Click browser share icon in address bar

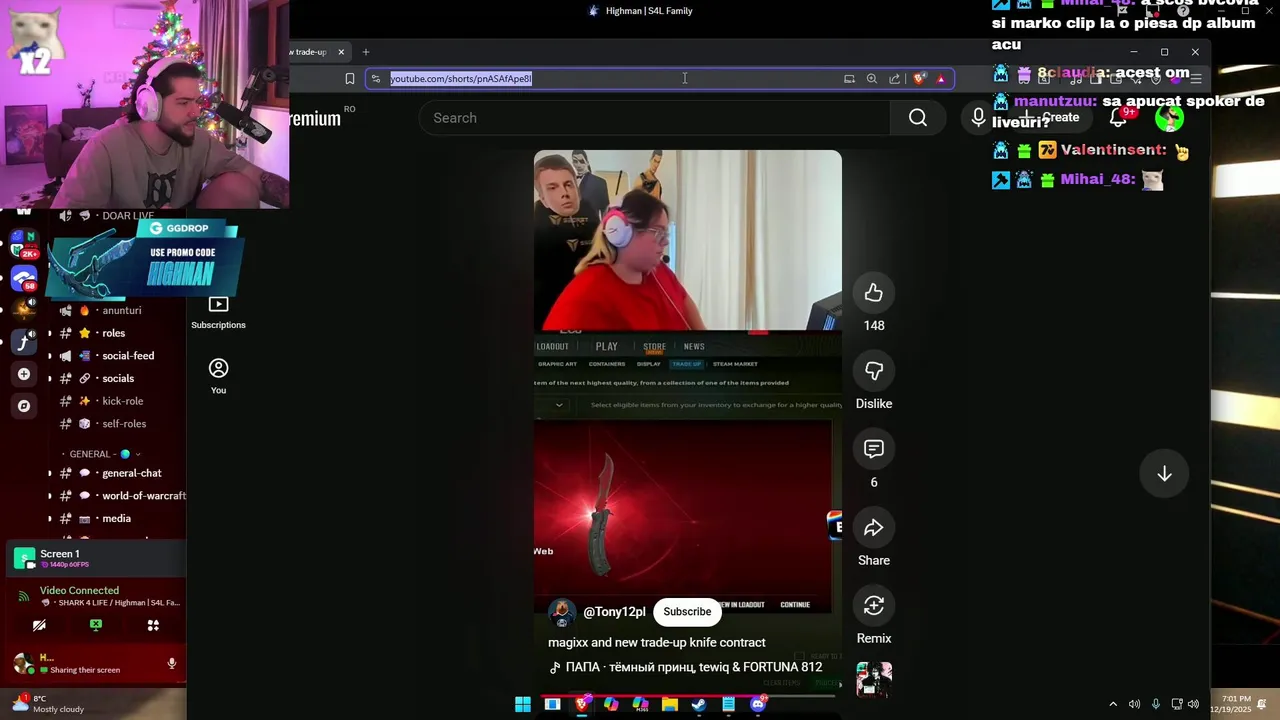click(x=894, y=79)
